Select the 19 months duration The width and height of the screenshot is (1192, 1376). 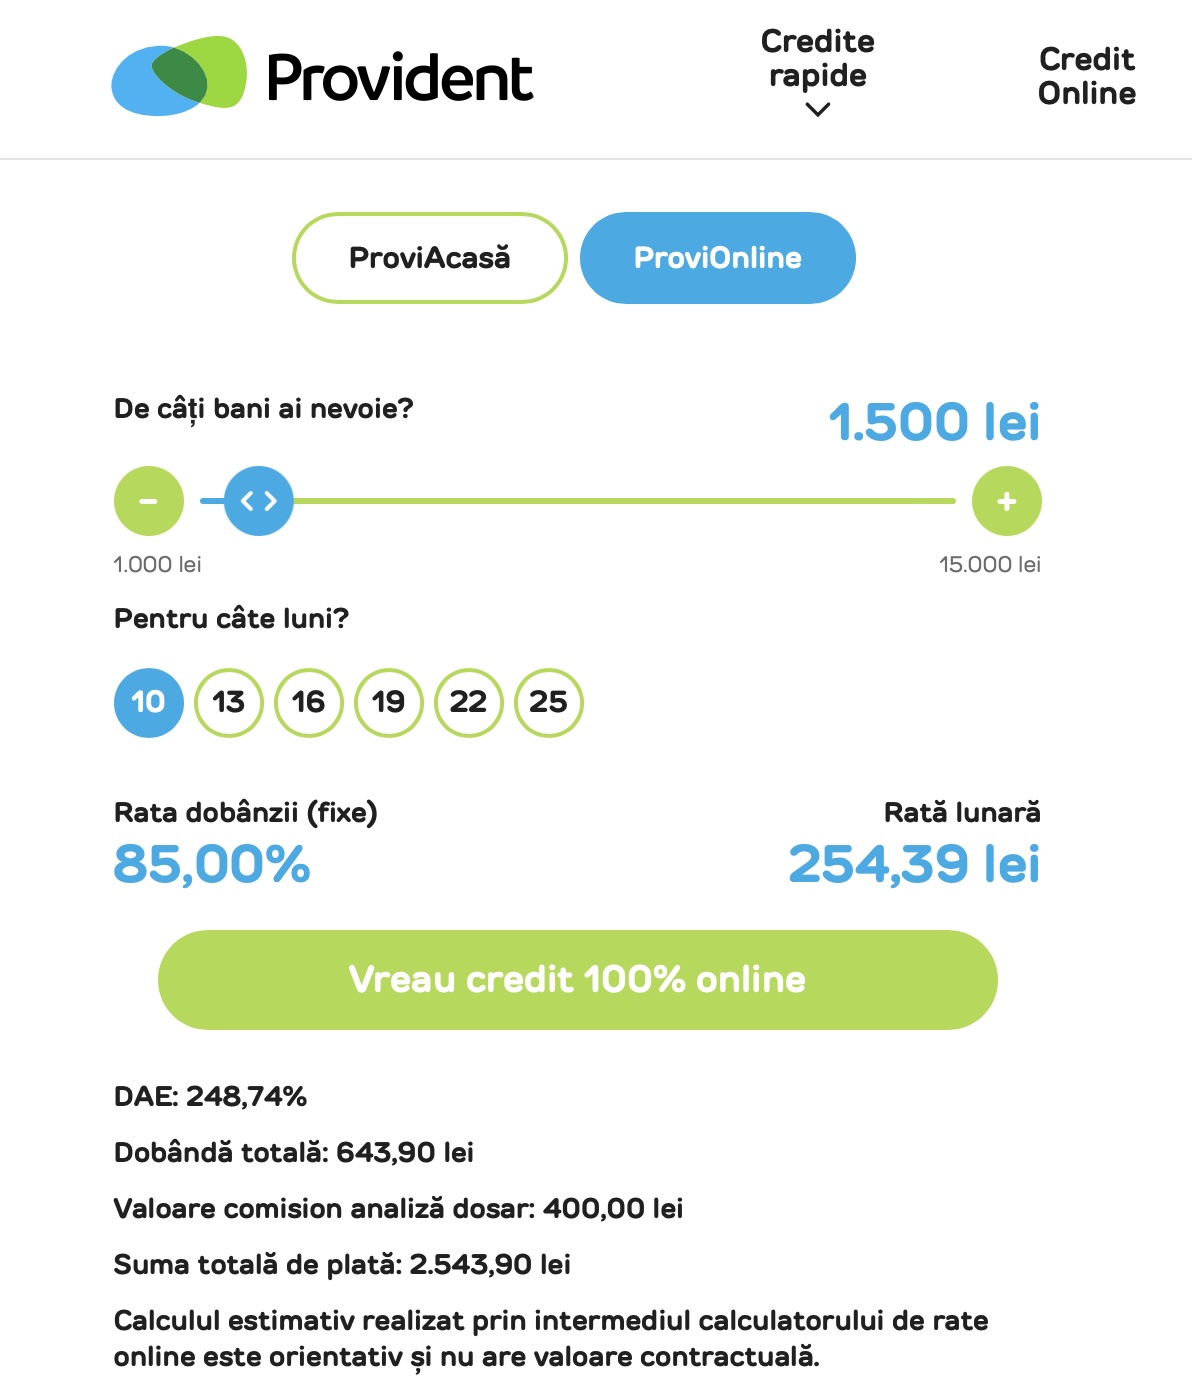pos(389,702)
